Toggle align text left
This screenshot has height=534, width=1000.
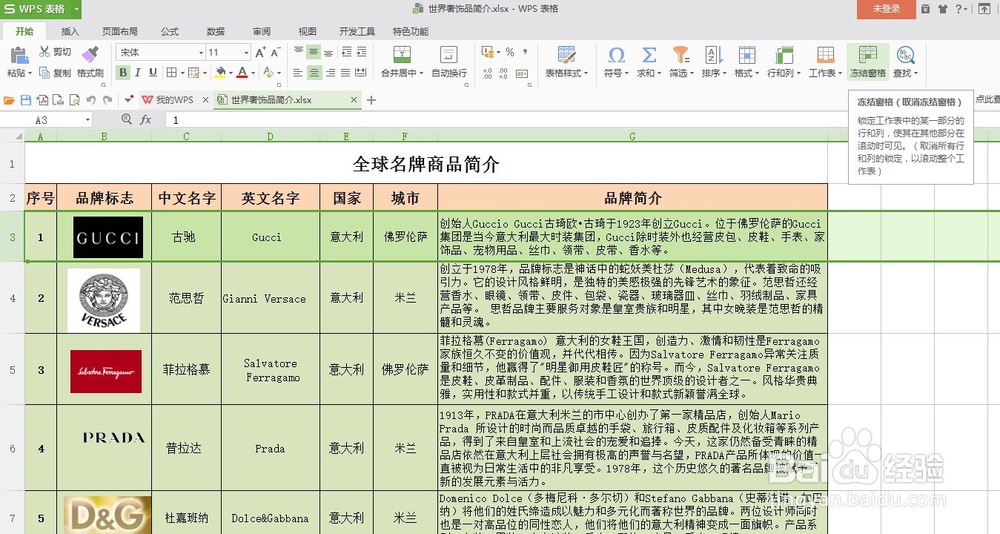298,73
